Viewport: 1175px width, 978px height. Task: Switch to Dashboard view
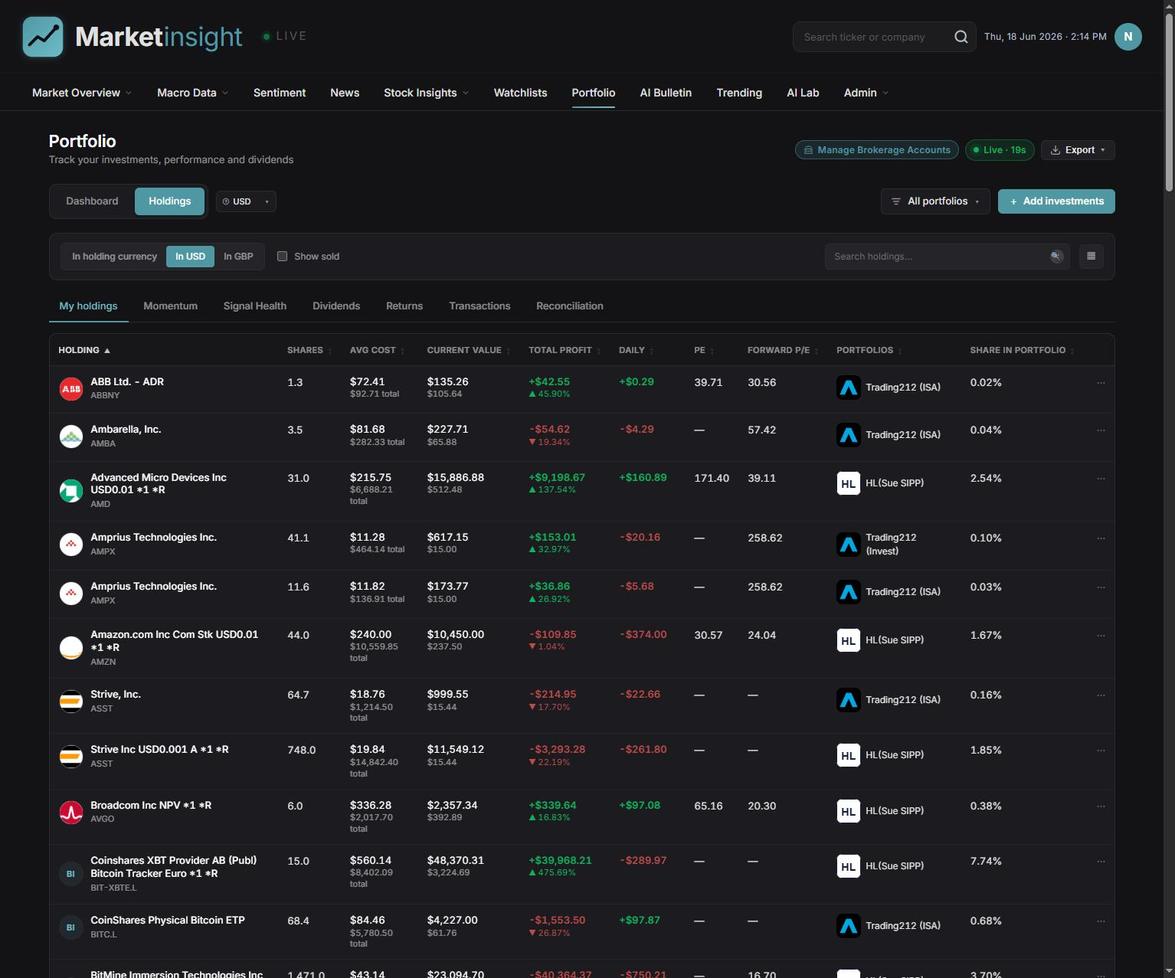tap(92, 201)
